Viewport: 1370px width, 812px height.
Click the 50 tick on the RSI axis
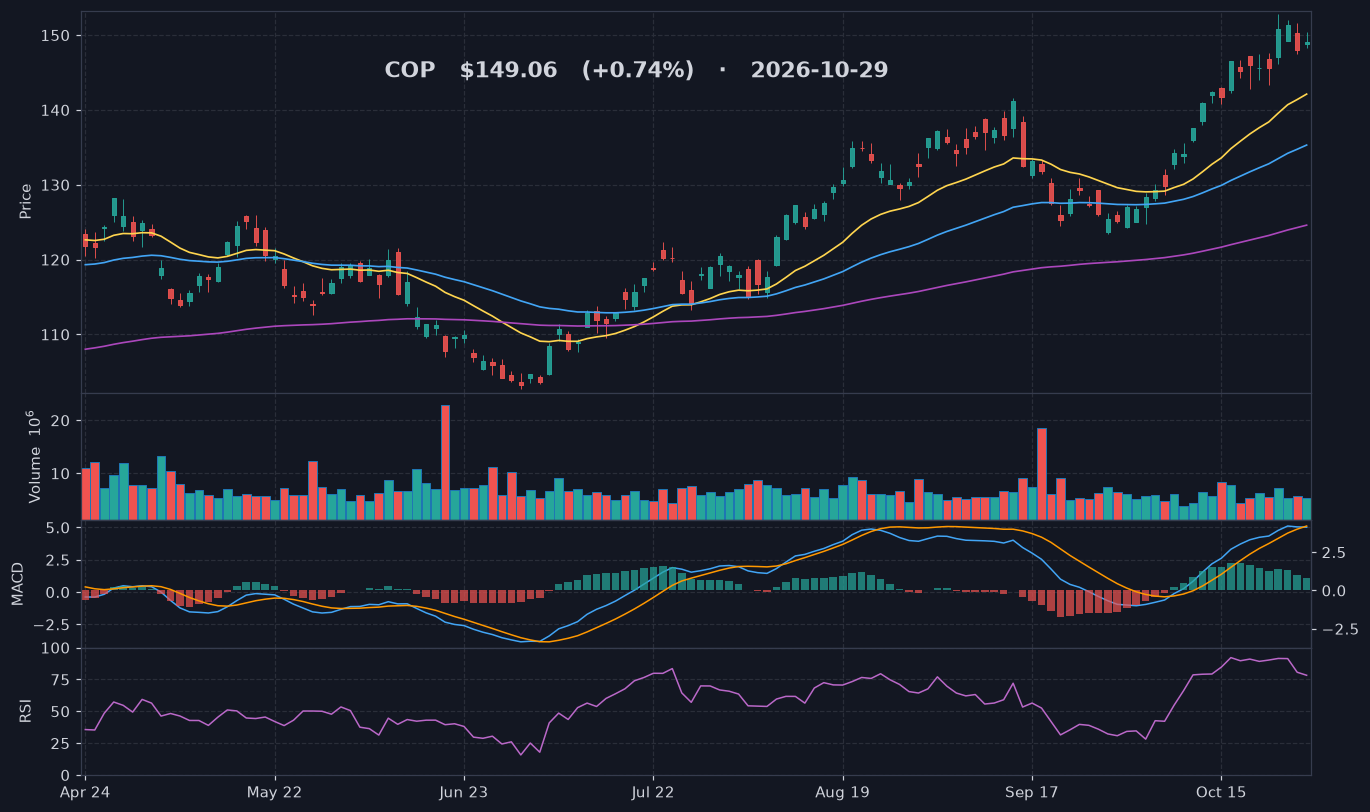click(61, 712)
